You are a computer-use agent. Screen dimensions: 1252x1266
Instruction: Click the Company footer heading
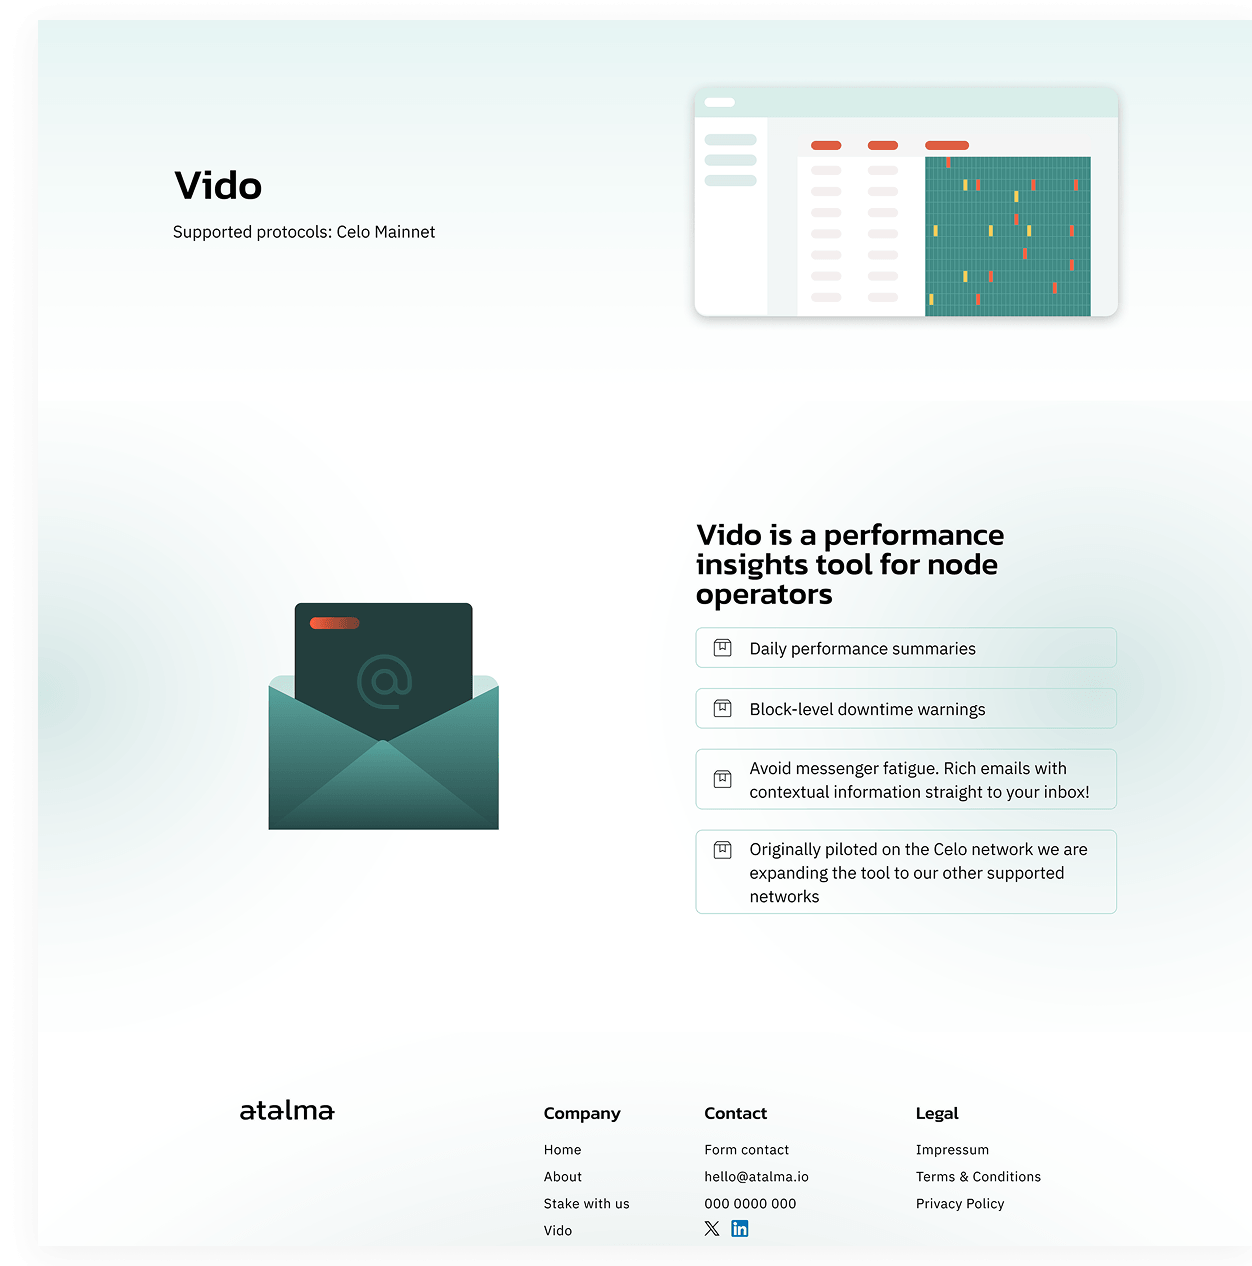[582, 1113]
